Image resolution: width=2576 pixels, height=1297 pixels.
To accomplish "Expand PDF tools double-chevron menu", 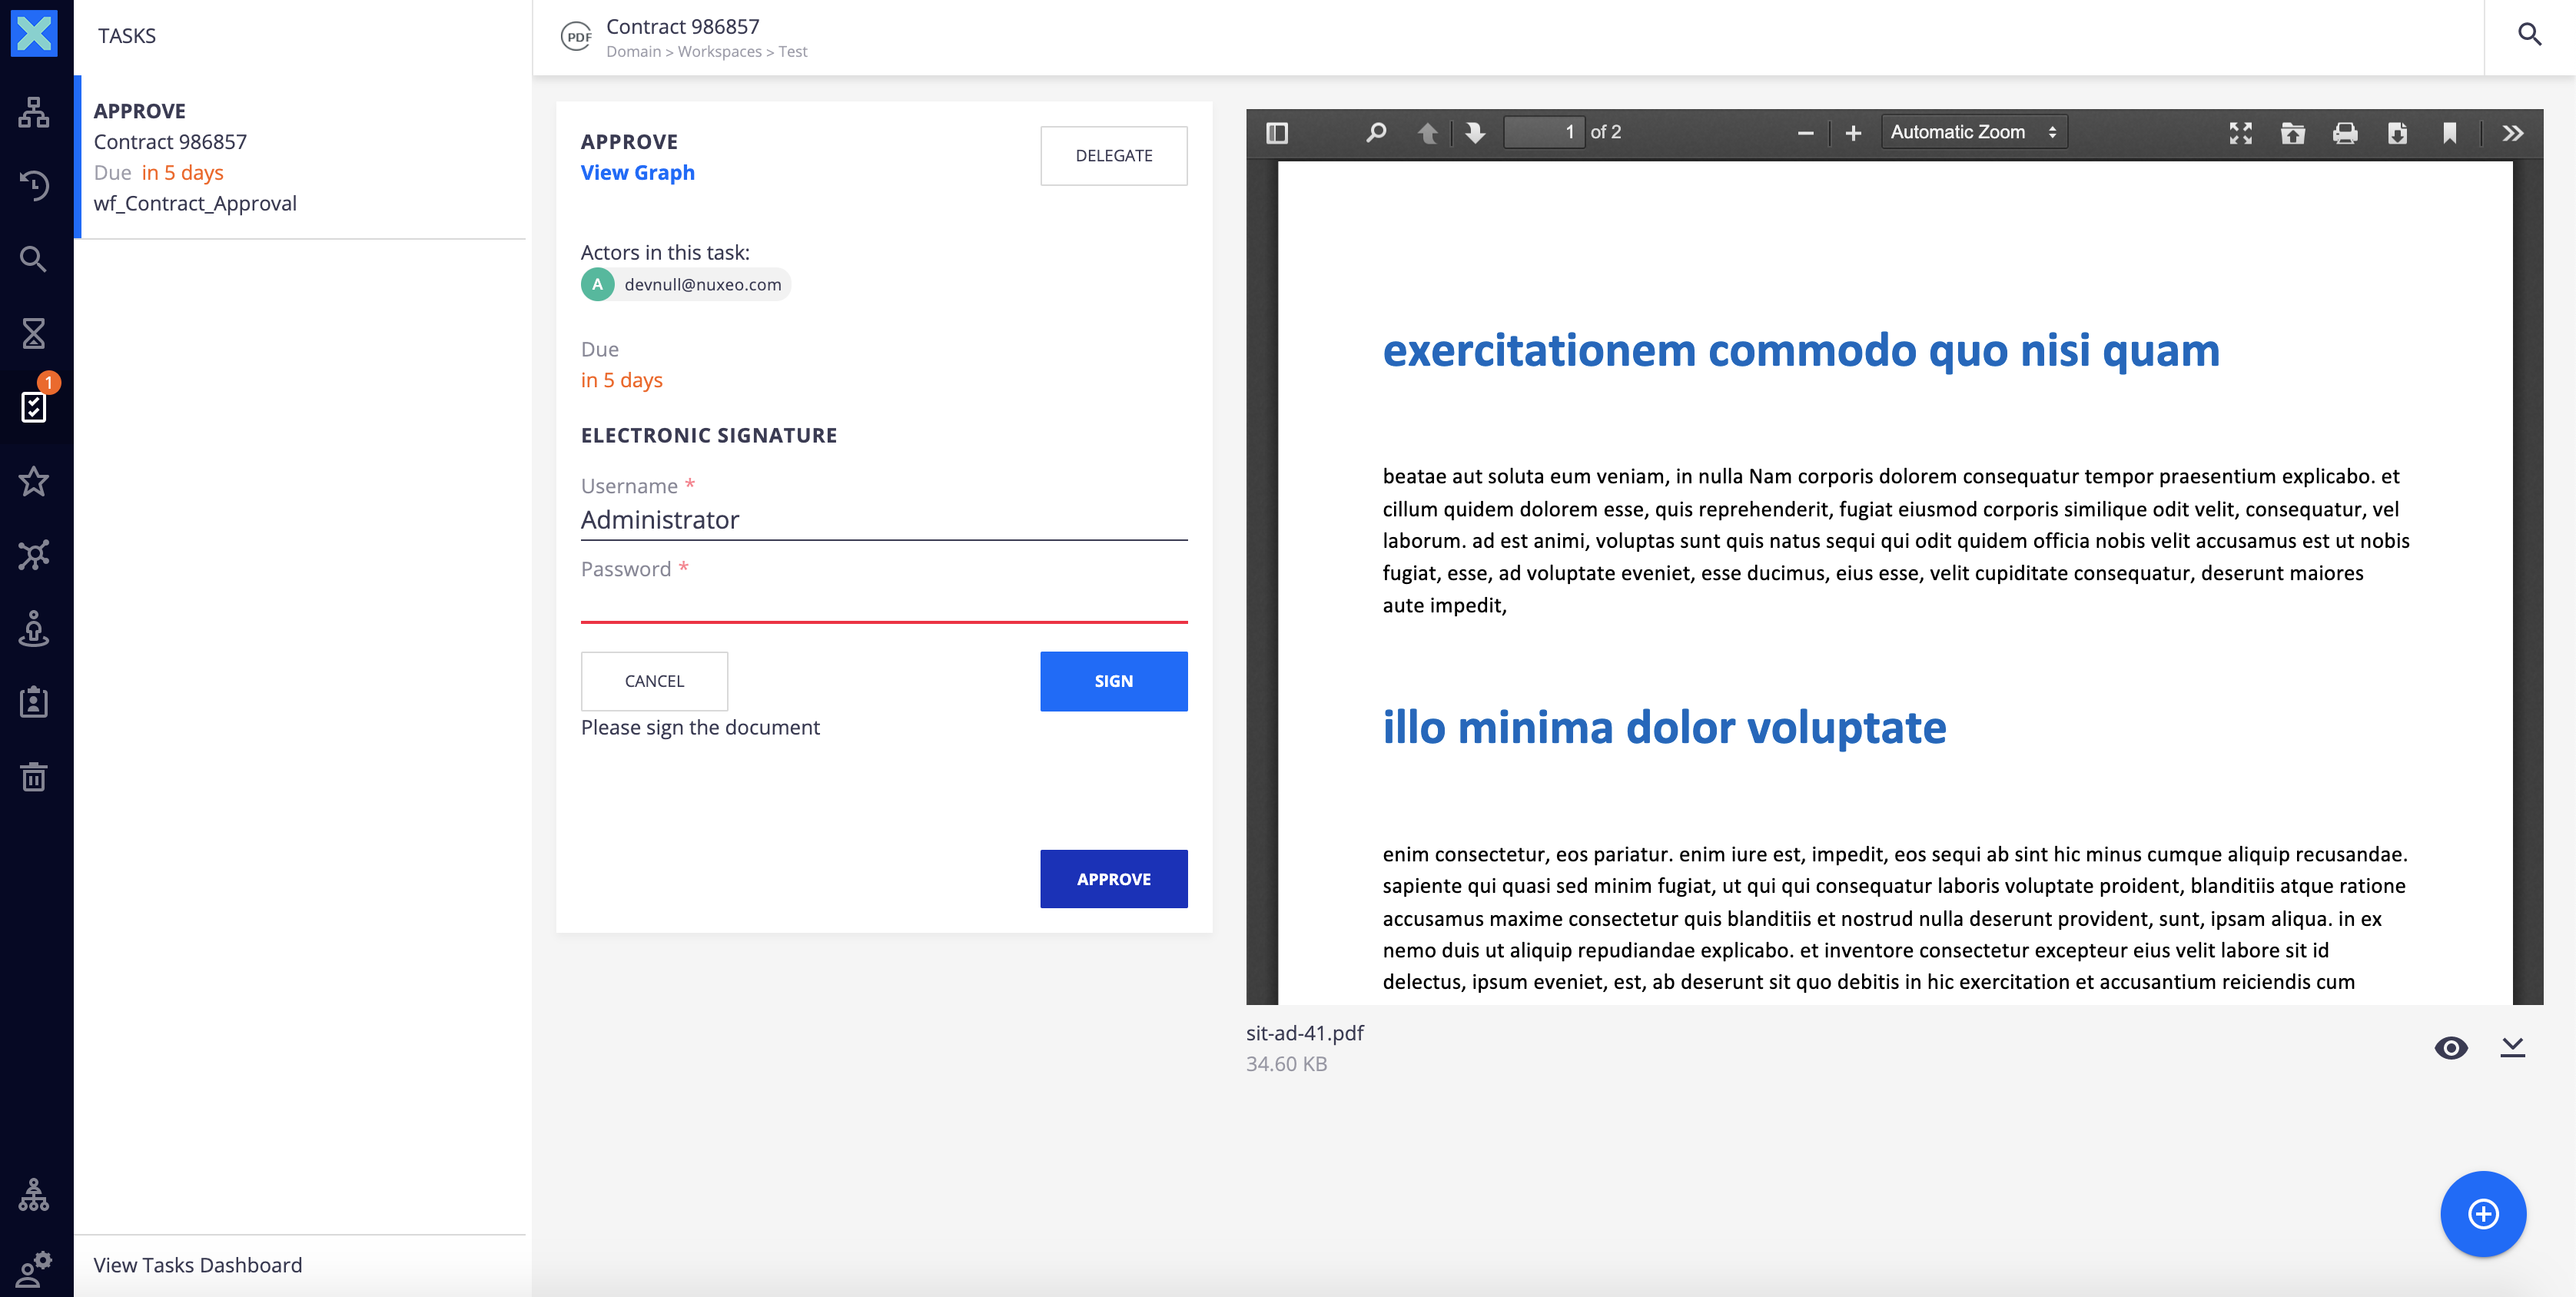I will (x=2512, y=133).
